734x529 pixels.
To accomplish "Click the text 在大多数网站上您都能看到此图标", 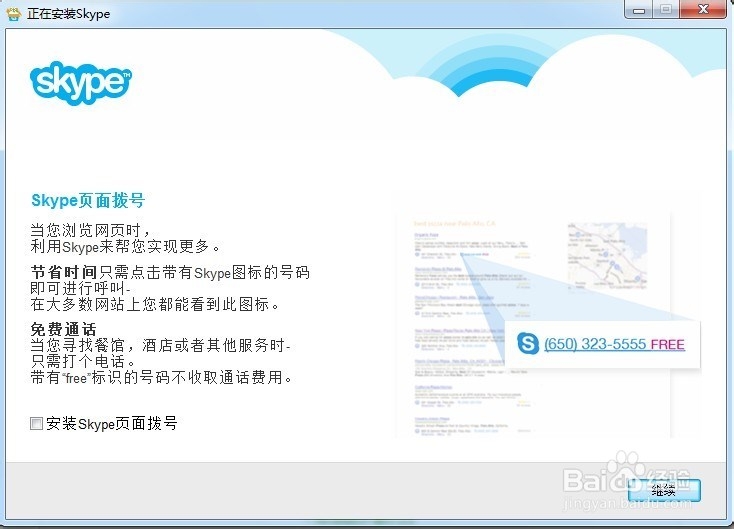I will [155, 304].
